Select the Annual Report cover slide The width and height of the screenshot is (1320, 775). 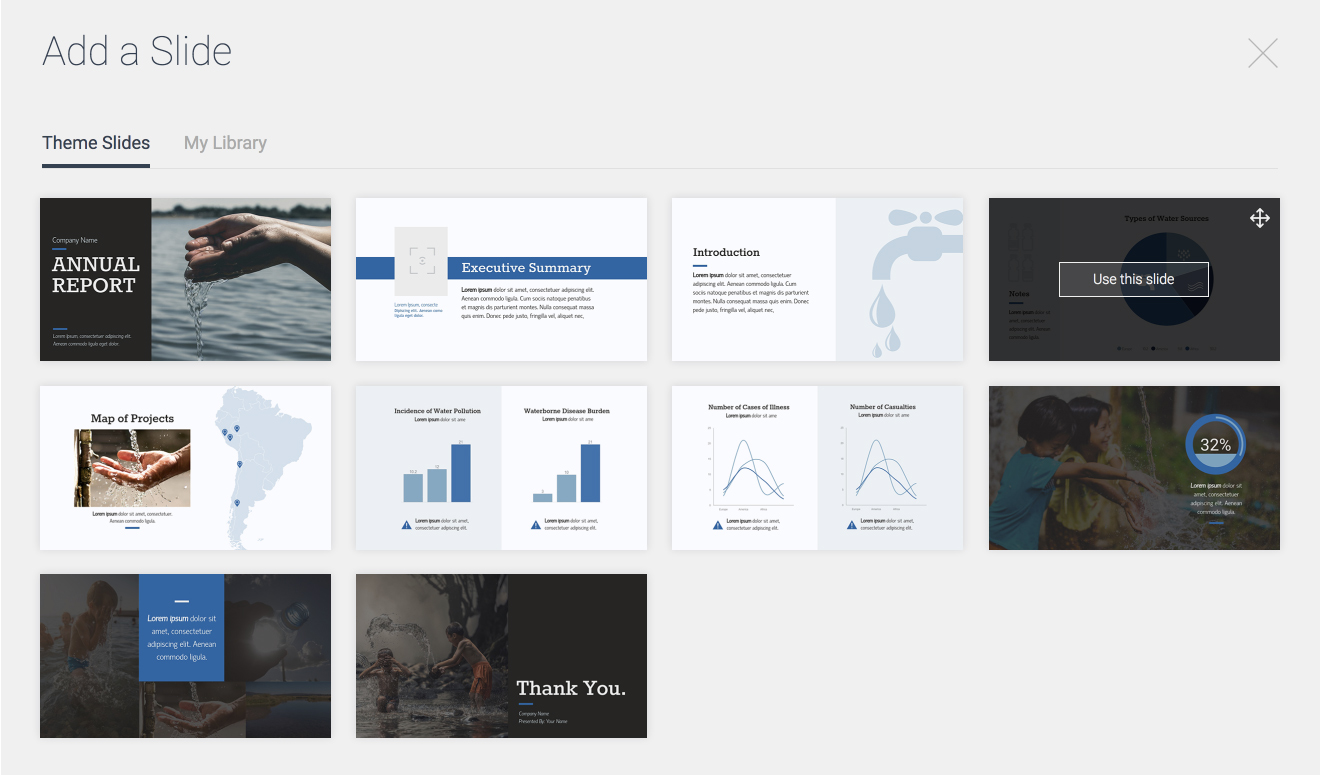click(185, 279)
